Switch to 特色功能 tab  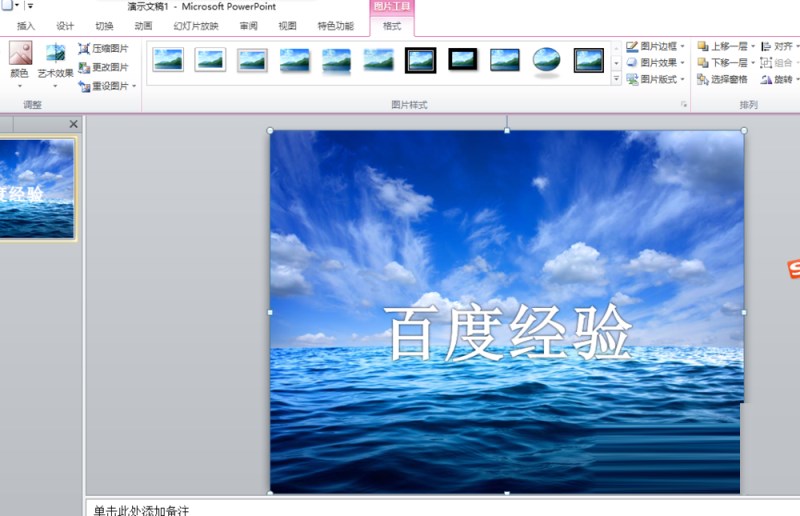[336, 26]
